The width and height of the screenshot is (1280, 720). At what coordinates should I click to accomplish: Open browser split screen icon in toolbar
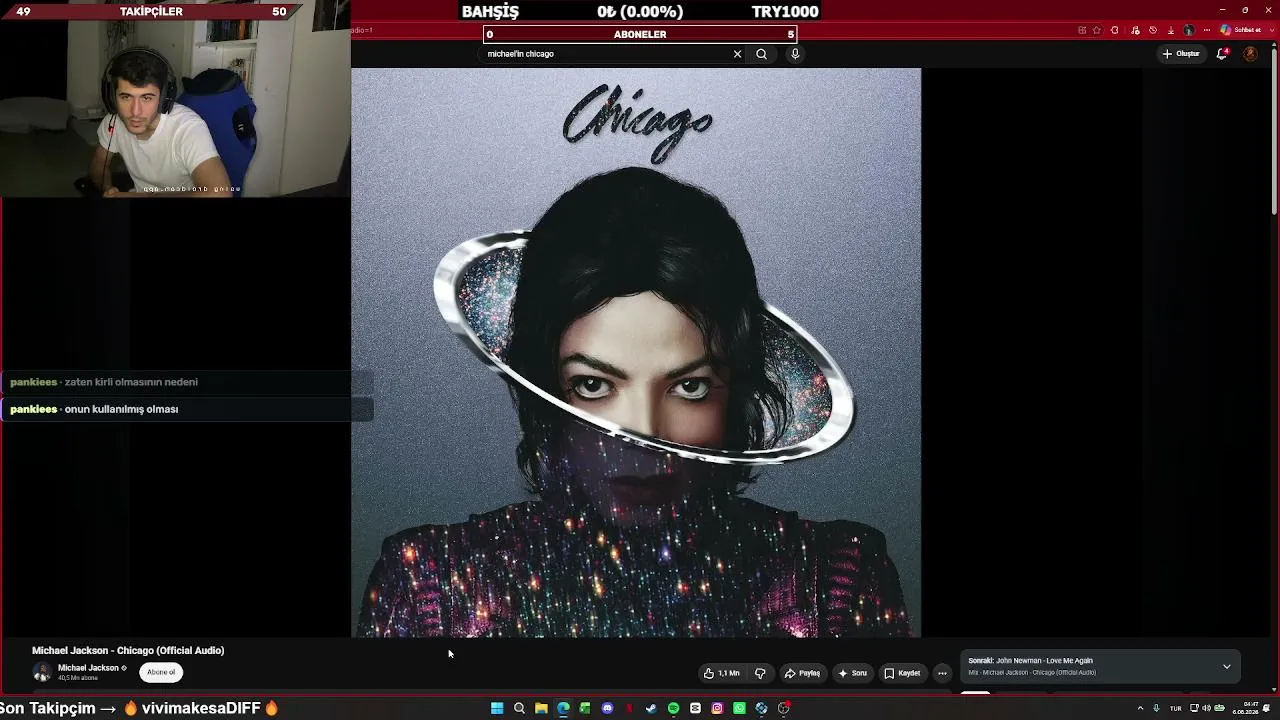1082,30
